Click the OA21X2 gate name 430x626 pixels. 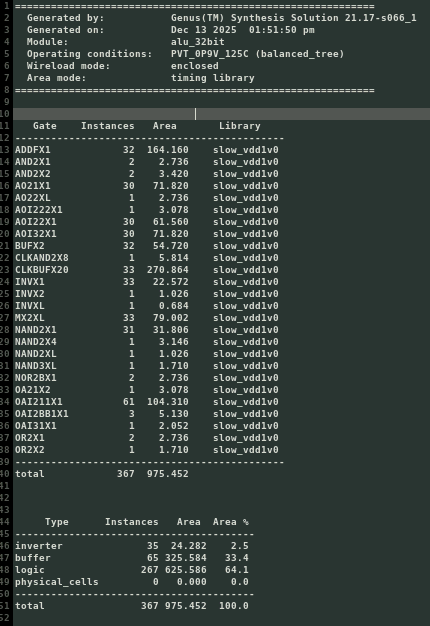(33, 389)
